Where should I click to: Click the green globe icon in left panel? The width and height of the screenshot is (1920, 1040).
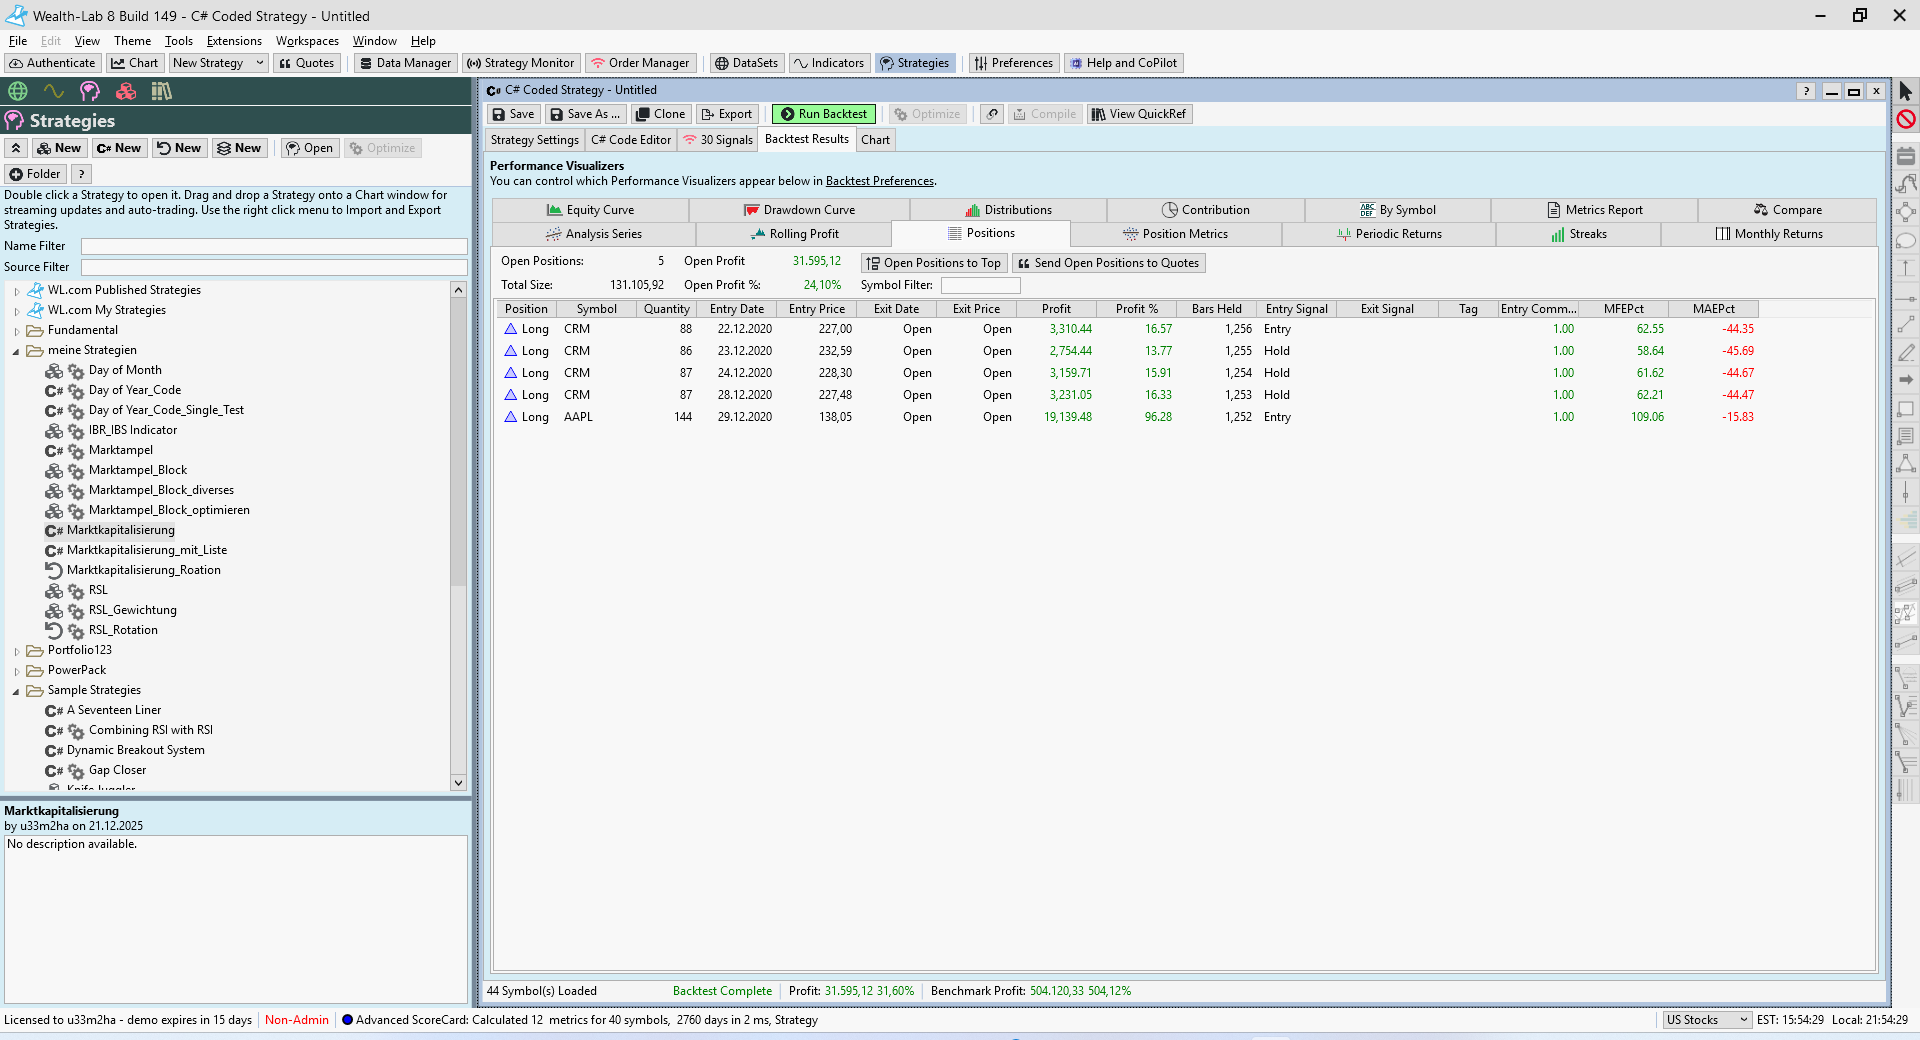click(x=18, y=91)
